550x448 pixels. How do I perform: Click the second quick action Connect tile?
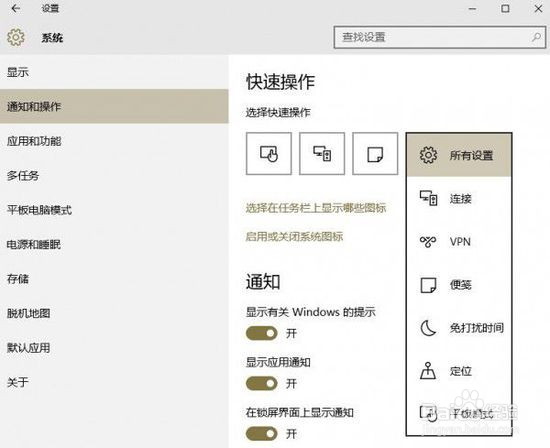[322, 154]
